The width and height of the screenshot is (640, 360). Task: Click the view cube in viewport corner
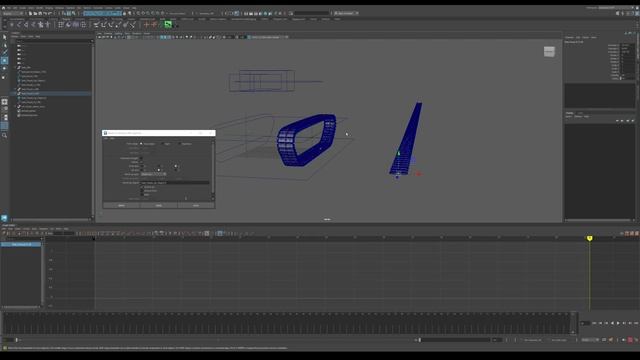tap(549, 51)
